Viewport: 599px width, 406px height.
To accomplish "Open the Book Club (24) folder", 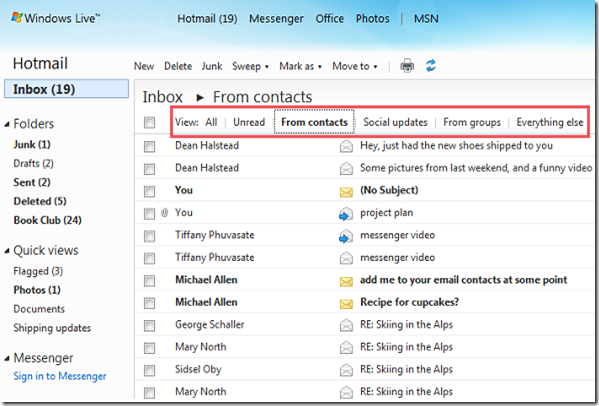I will point(47,220).
